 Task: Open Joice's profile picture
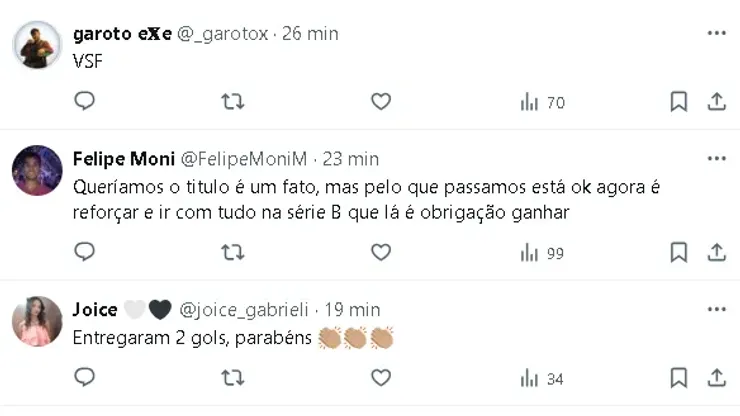(37, 322)
